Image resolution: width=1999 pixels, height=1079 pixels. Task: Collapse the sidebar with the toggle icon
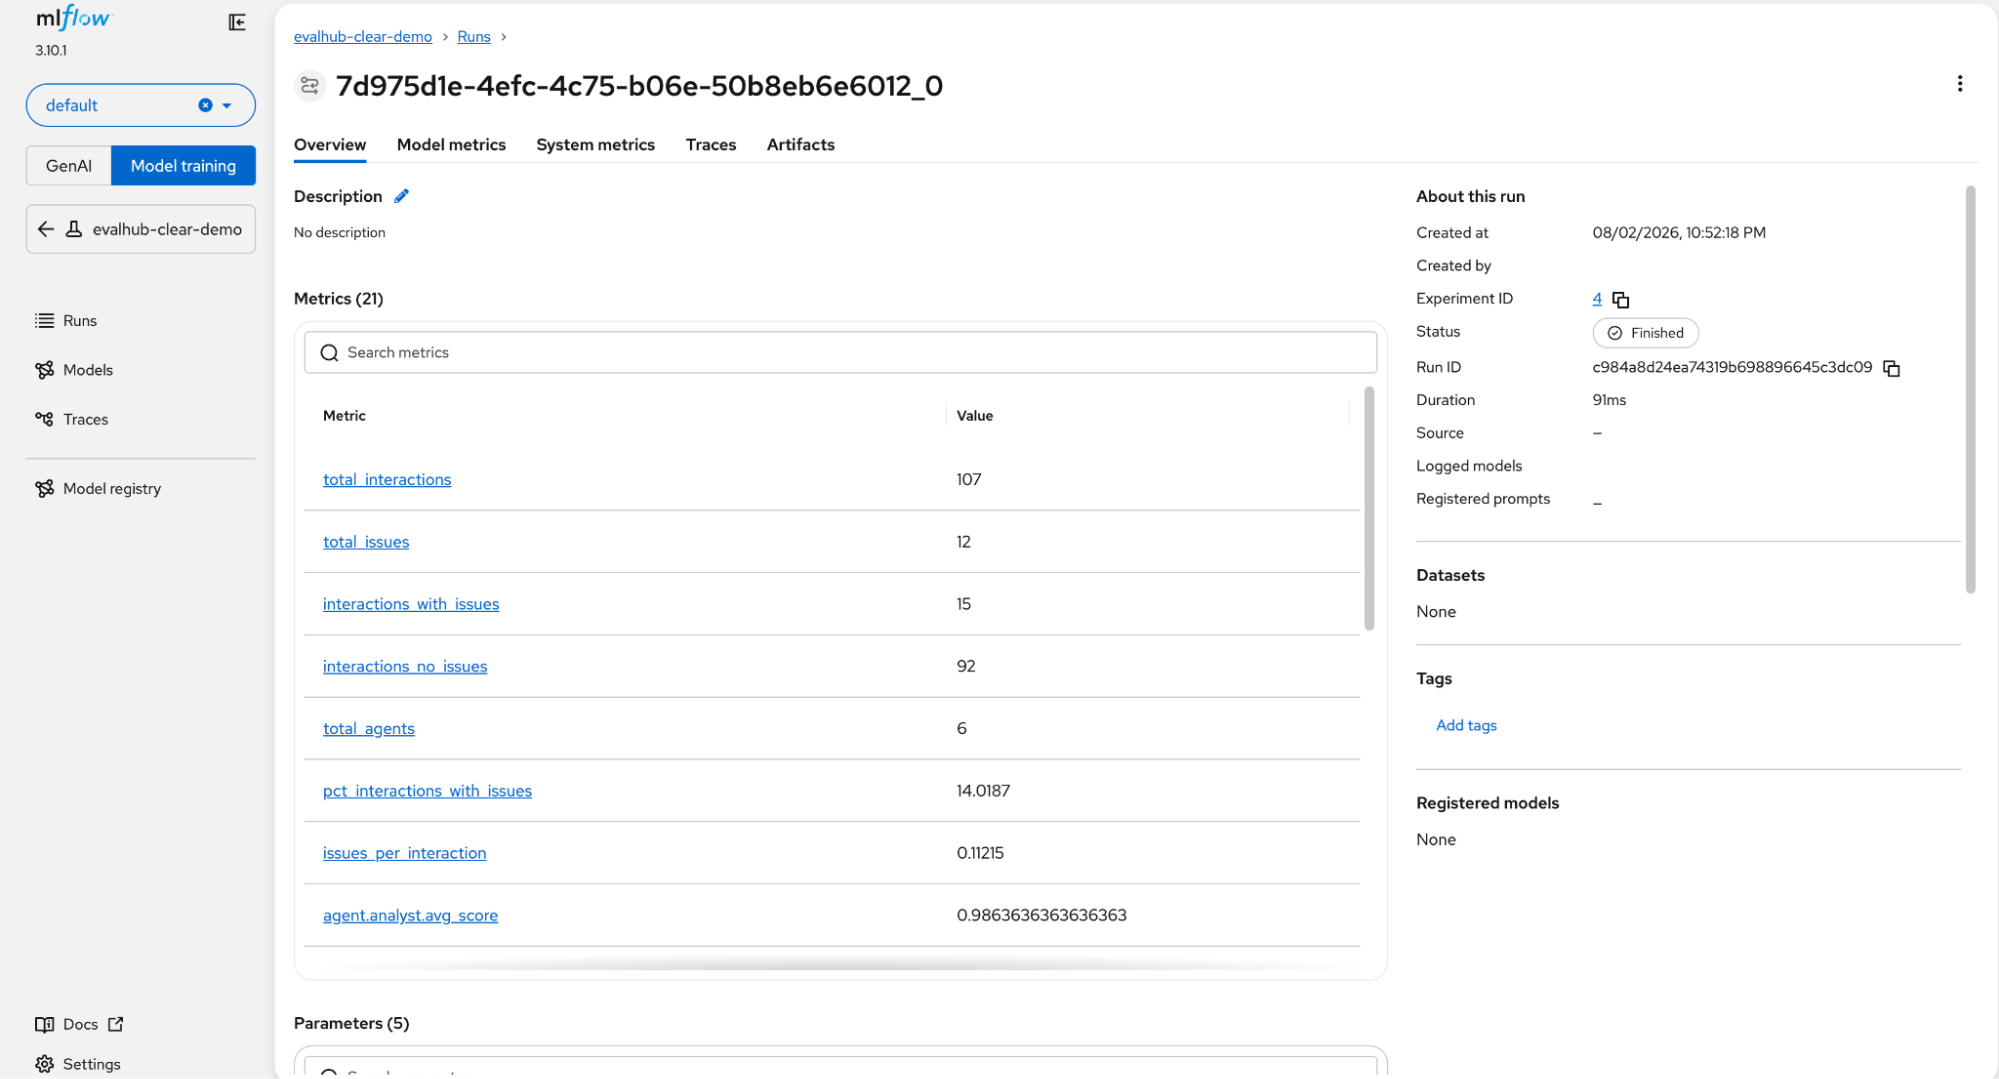pyautogui.click(x=237, y=22)
